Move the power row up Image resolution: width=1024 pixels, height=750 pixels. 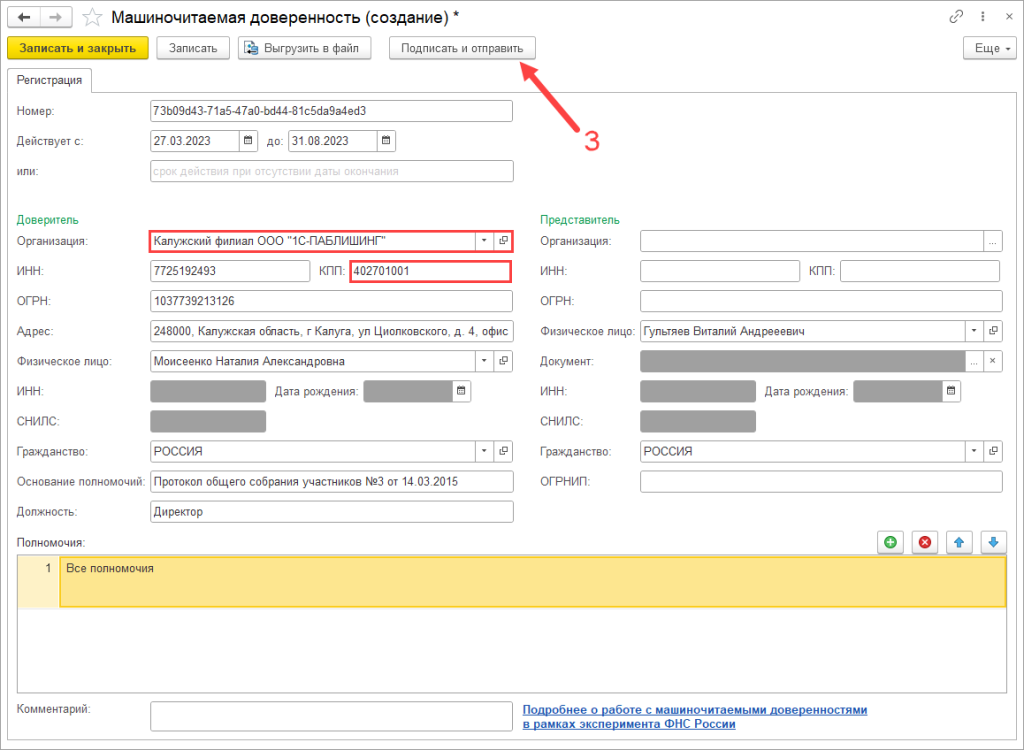(x=959, y=542)
